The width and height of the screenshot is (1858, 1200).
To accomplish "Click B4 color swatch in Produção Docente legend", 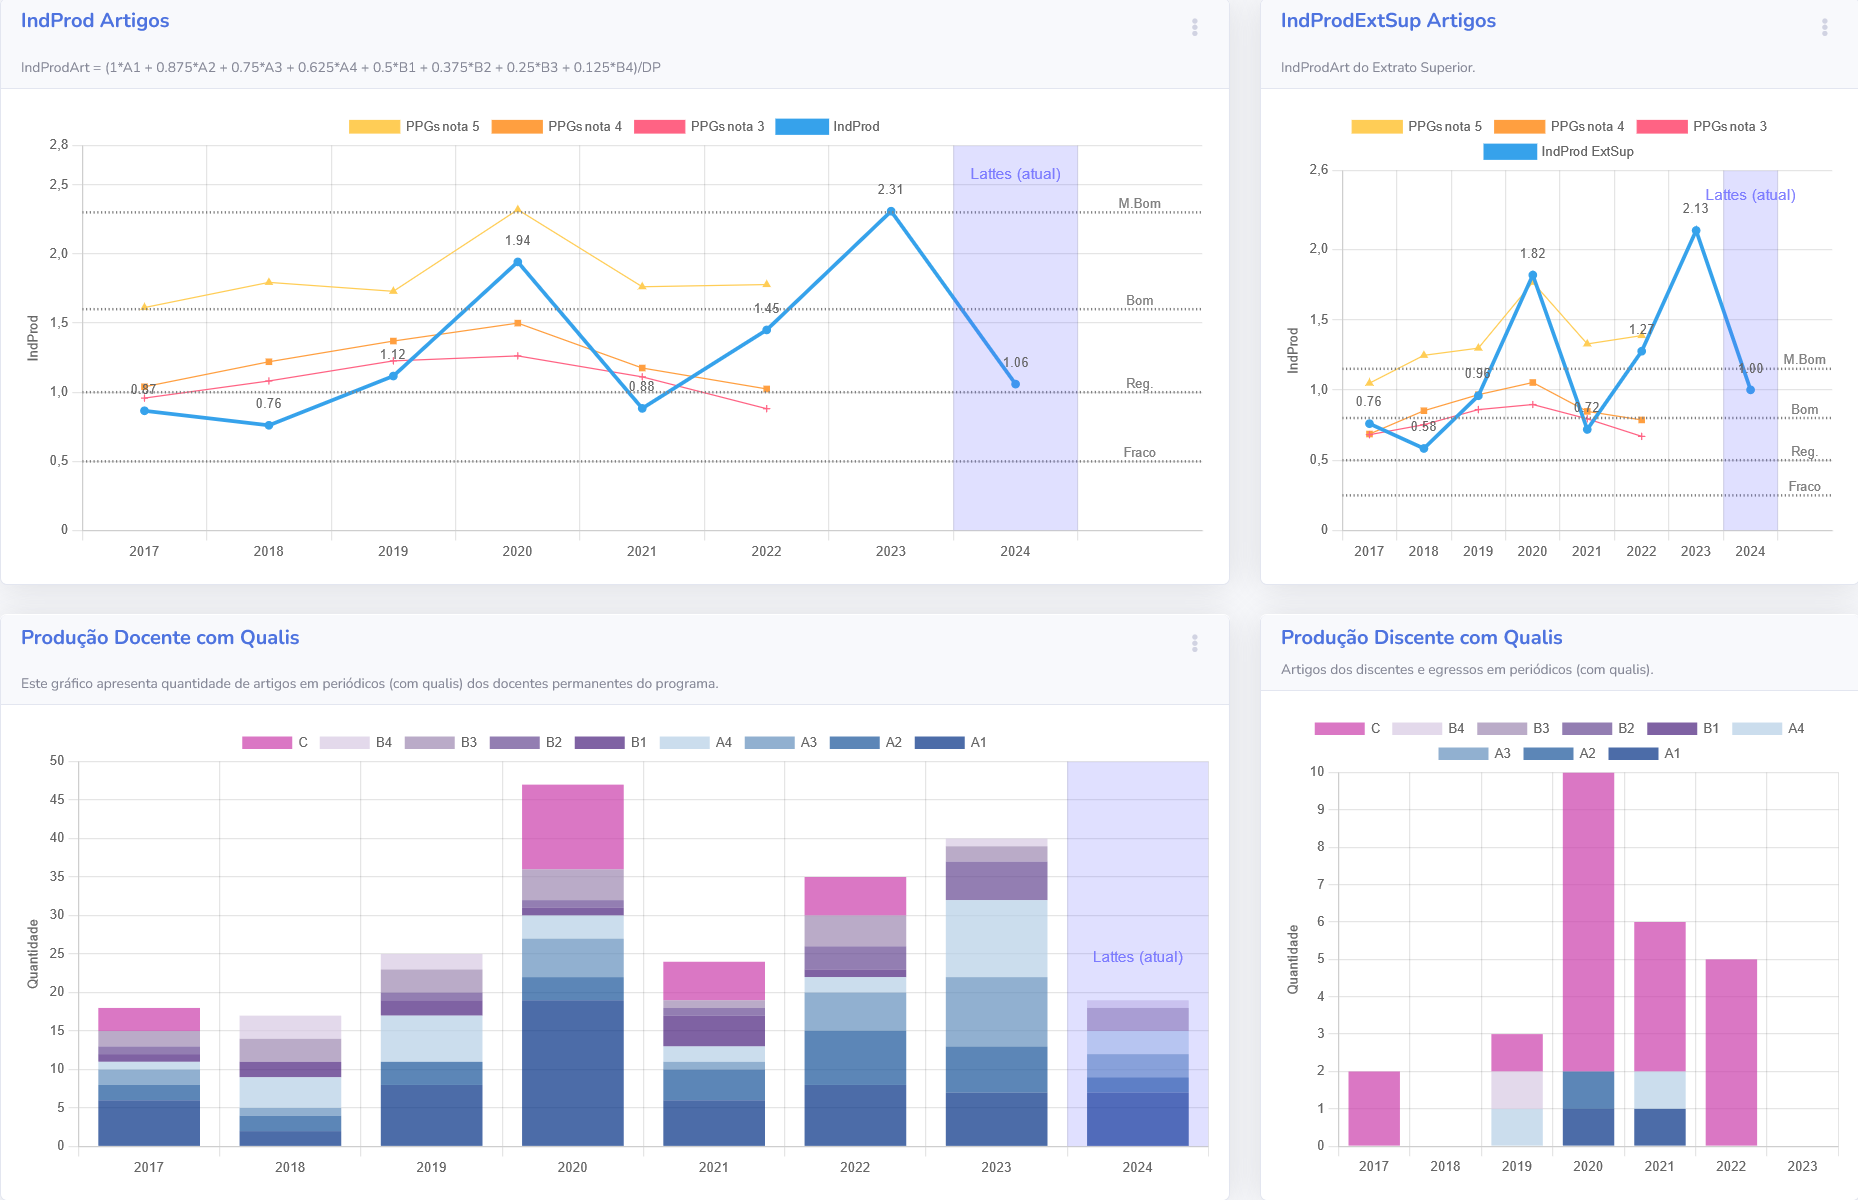I will pos(345,742).
